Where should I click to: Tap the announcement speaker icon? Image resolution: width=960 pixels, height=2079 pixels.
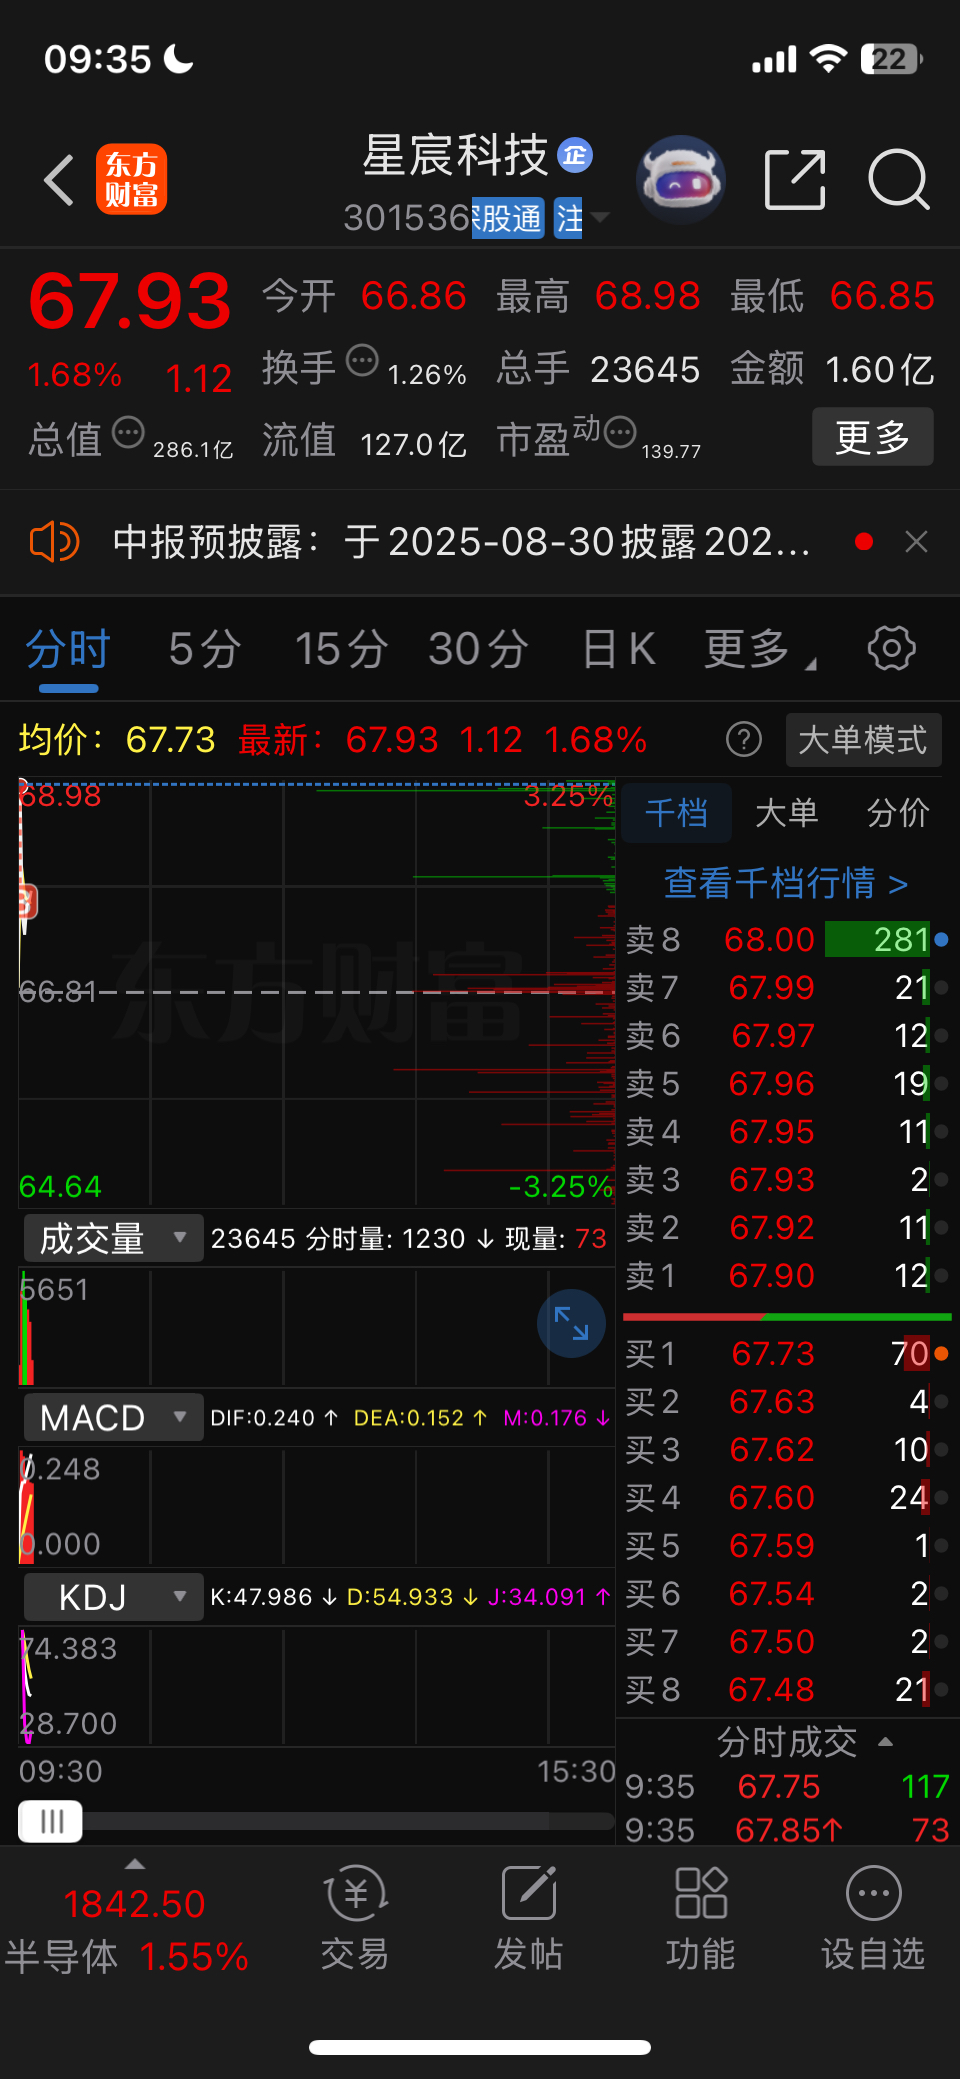(54, 542)
